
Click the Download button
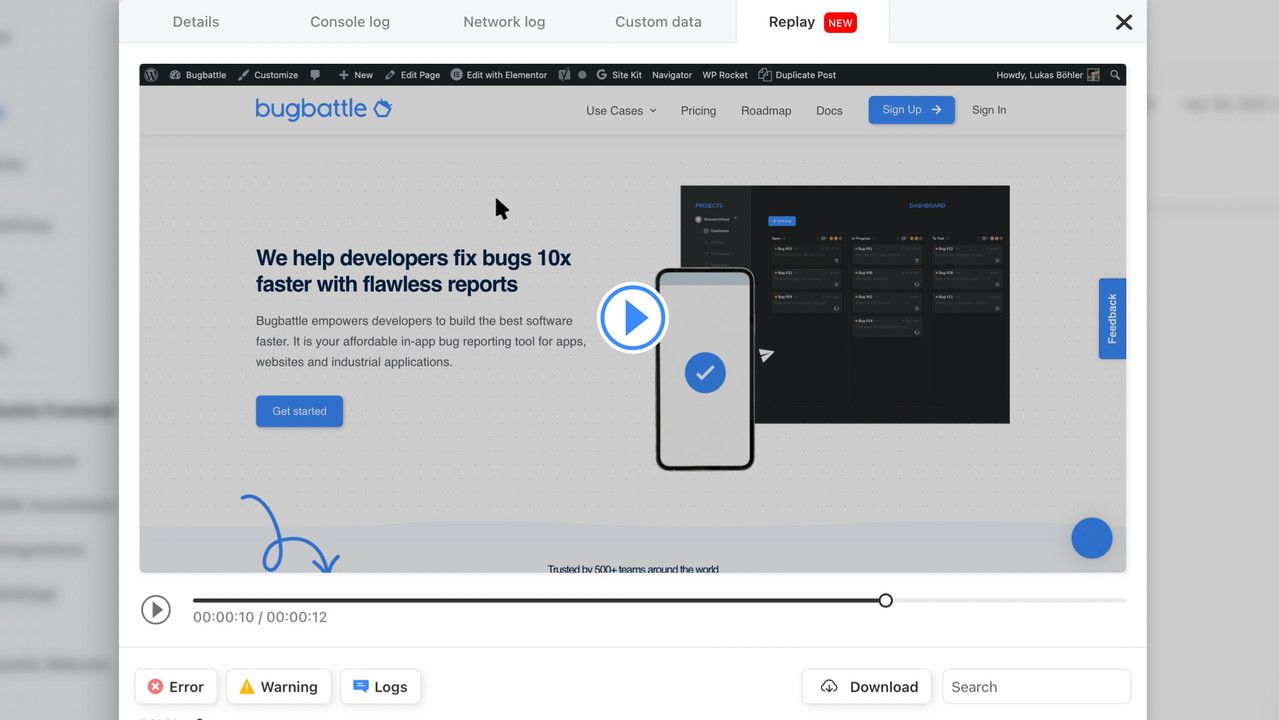coord(867,687)
